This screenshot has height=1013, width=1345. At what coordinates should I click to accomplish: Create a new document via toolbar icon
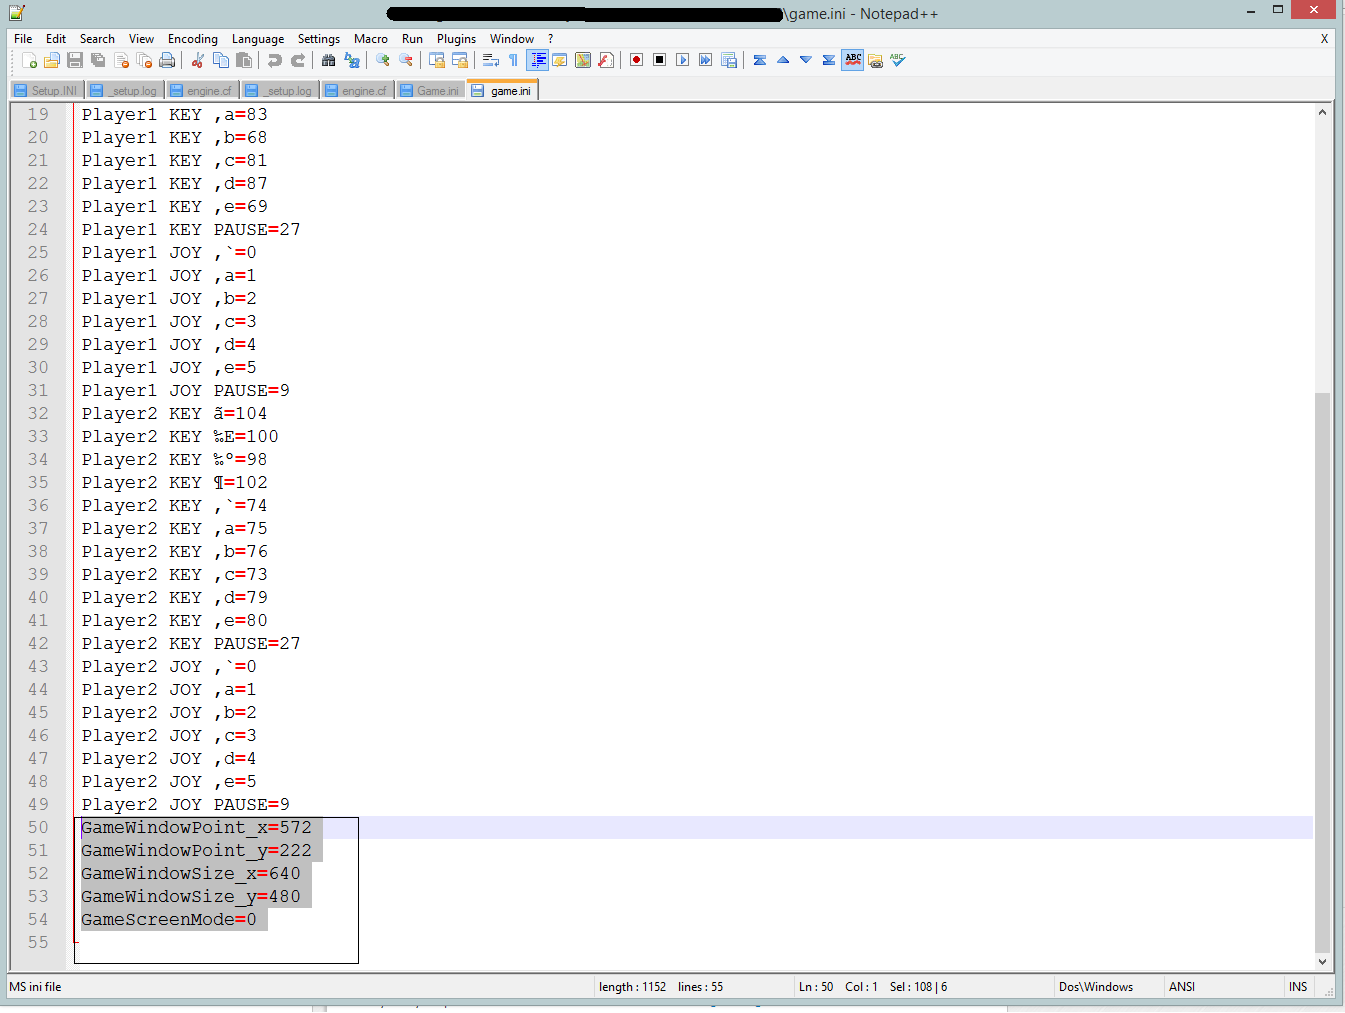[x=30, y=60]
